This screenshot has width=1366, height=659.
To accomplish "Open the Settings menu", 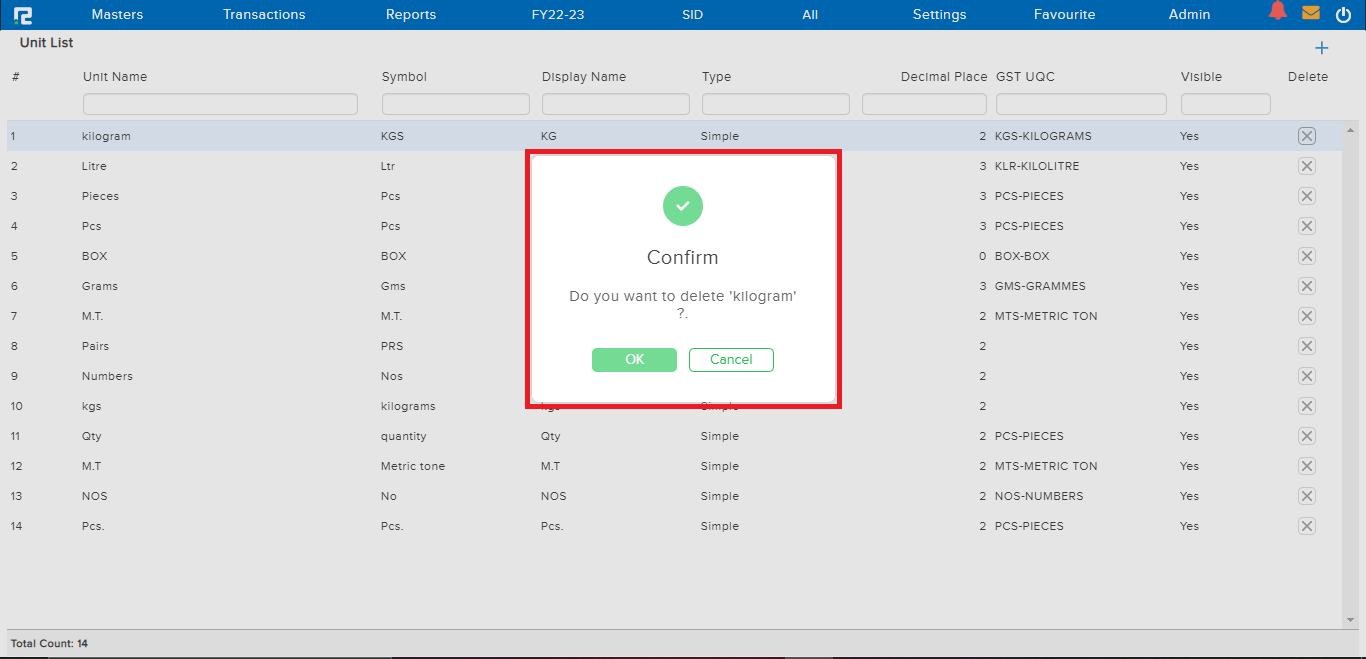I will click(939, 15).
